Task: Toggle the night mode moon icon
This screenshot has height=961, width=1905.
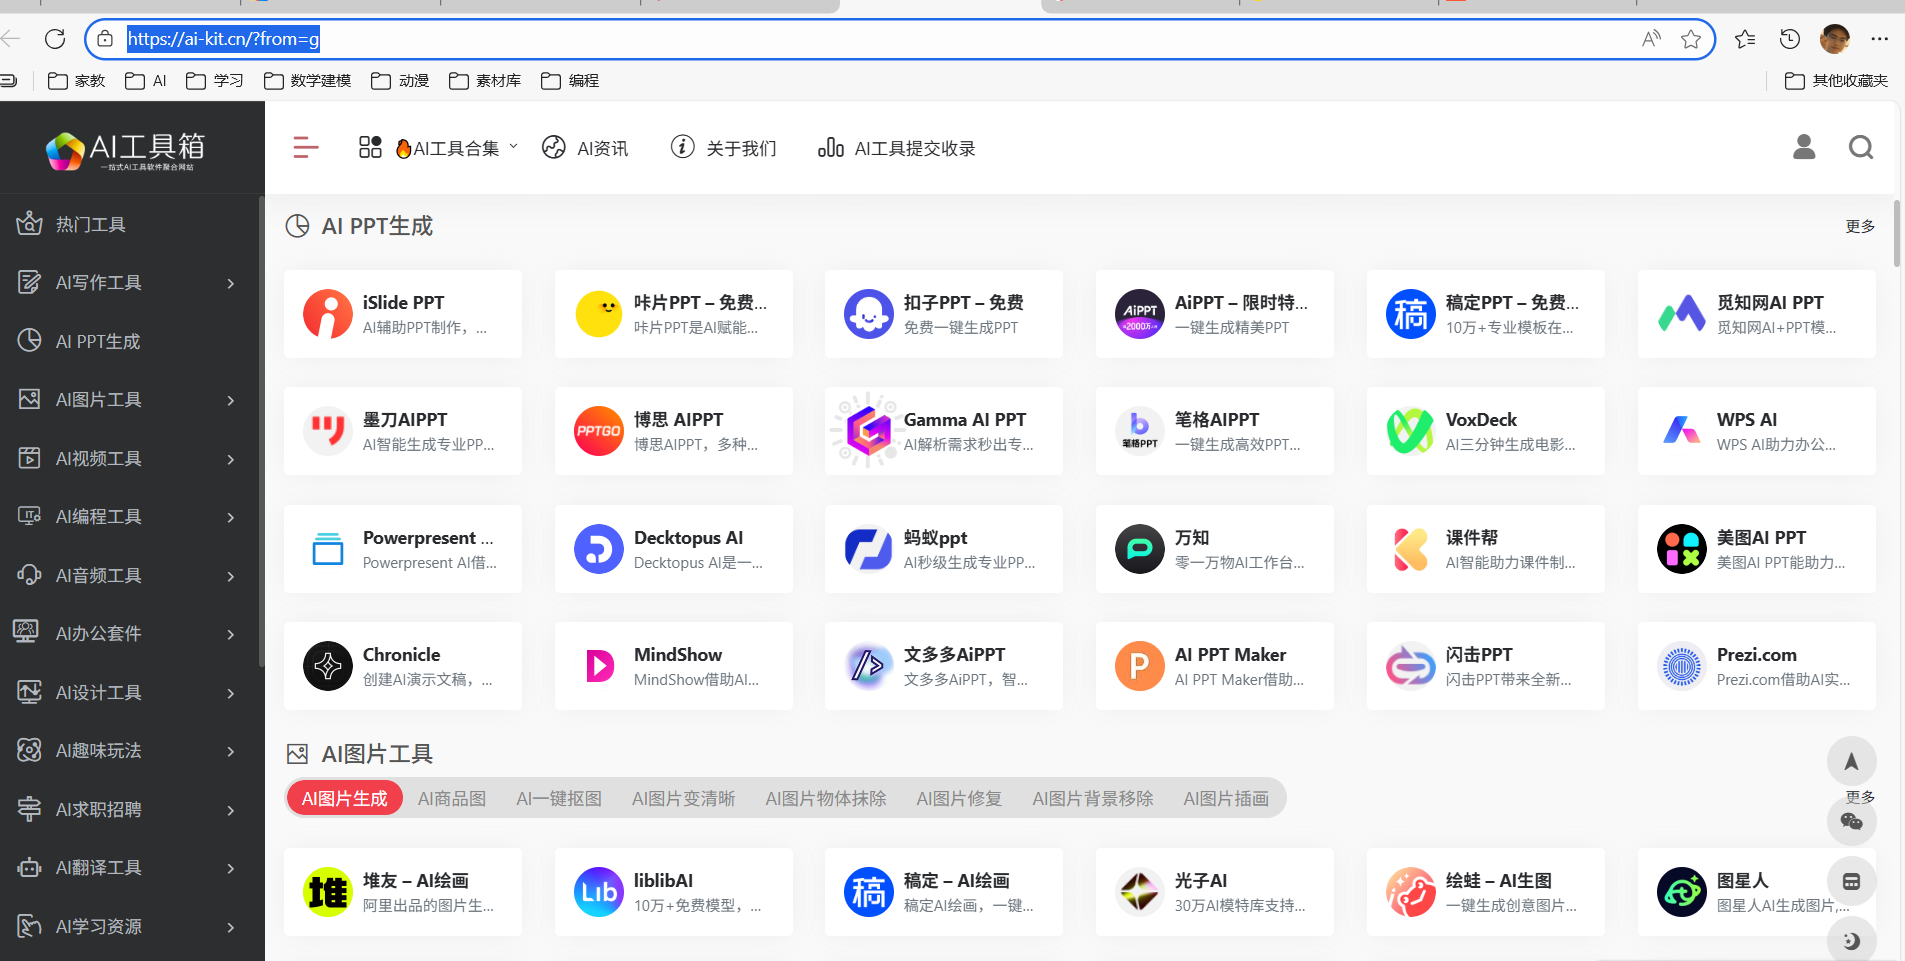Action: tap(1852, 940)
